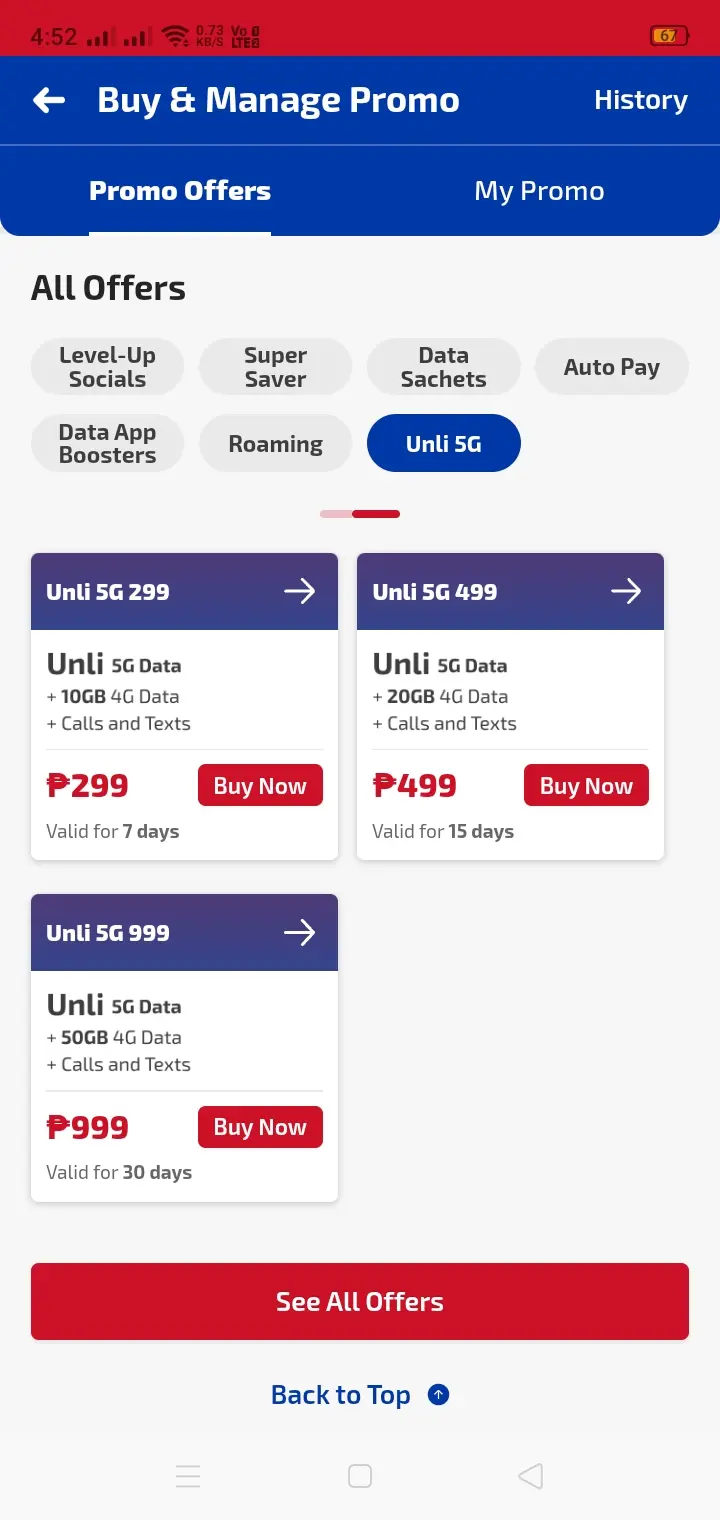Select the Data Sachets filter chip
This screenshot has height=1520, width=720.
click(x=444, y=367)
